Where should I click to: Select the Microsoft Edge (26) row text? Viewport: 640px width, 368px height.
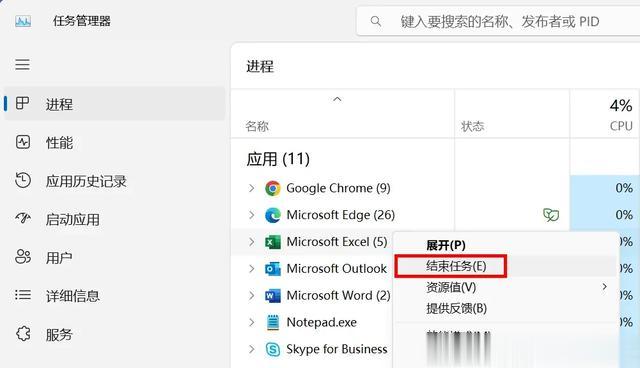(x=340, y=215)
